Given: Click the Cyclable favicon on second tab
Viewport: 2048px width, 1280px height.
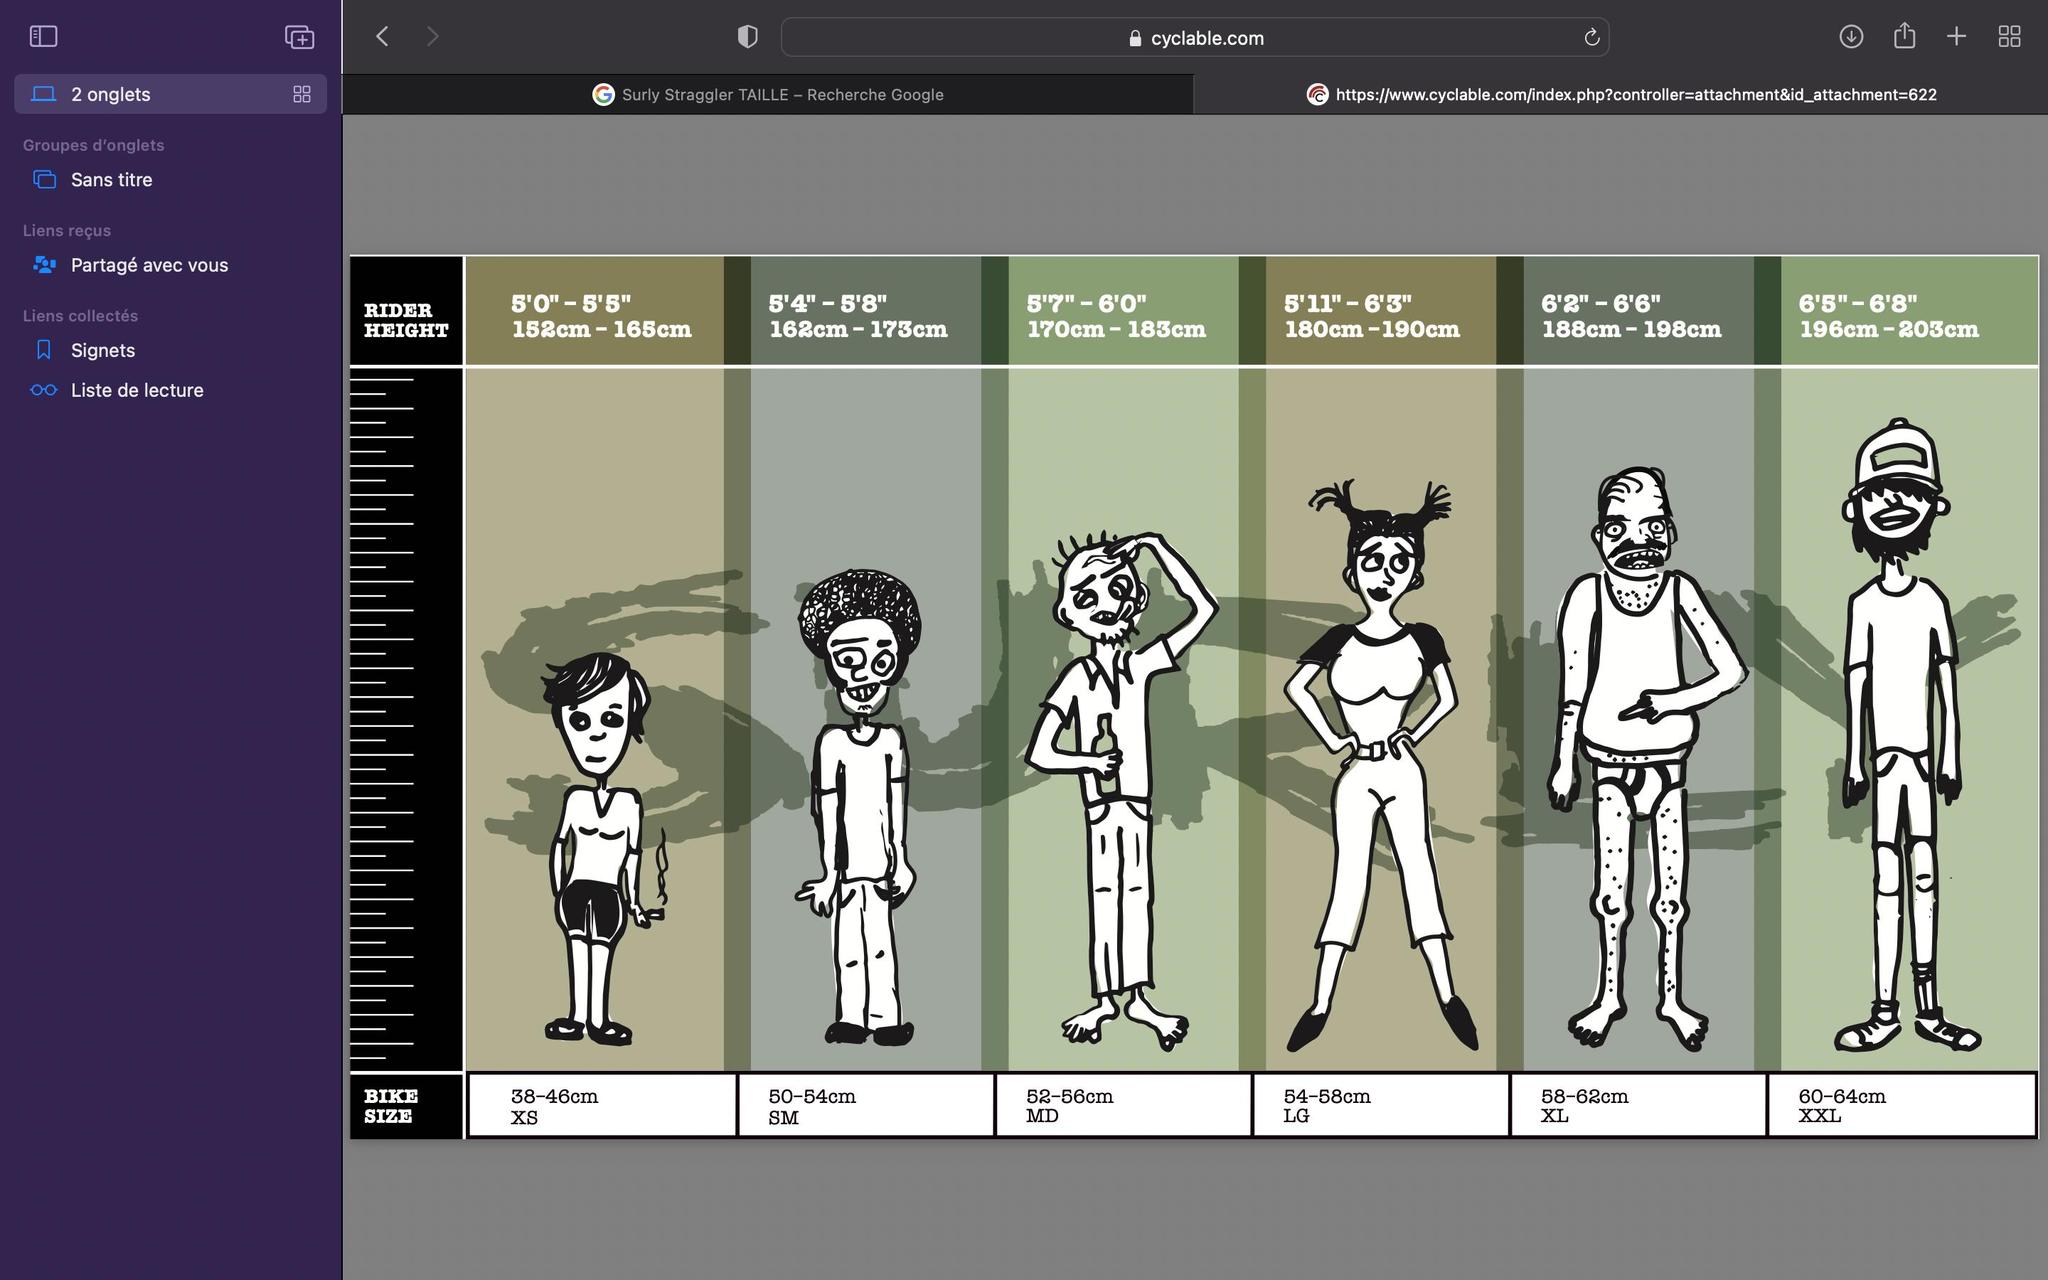Looking at the screenshot, I should [1317, 94].
